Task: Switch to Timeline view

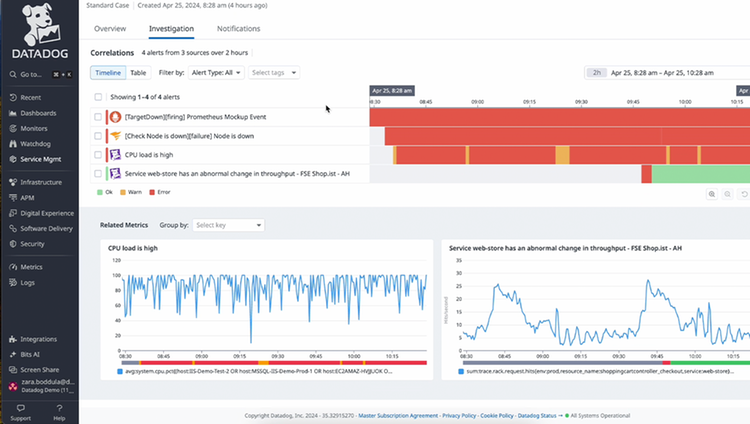Action: (108, 73)
